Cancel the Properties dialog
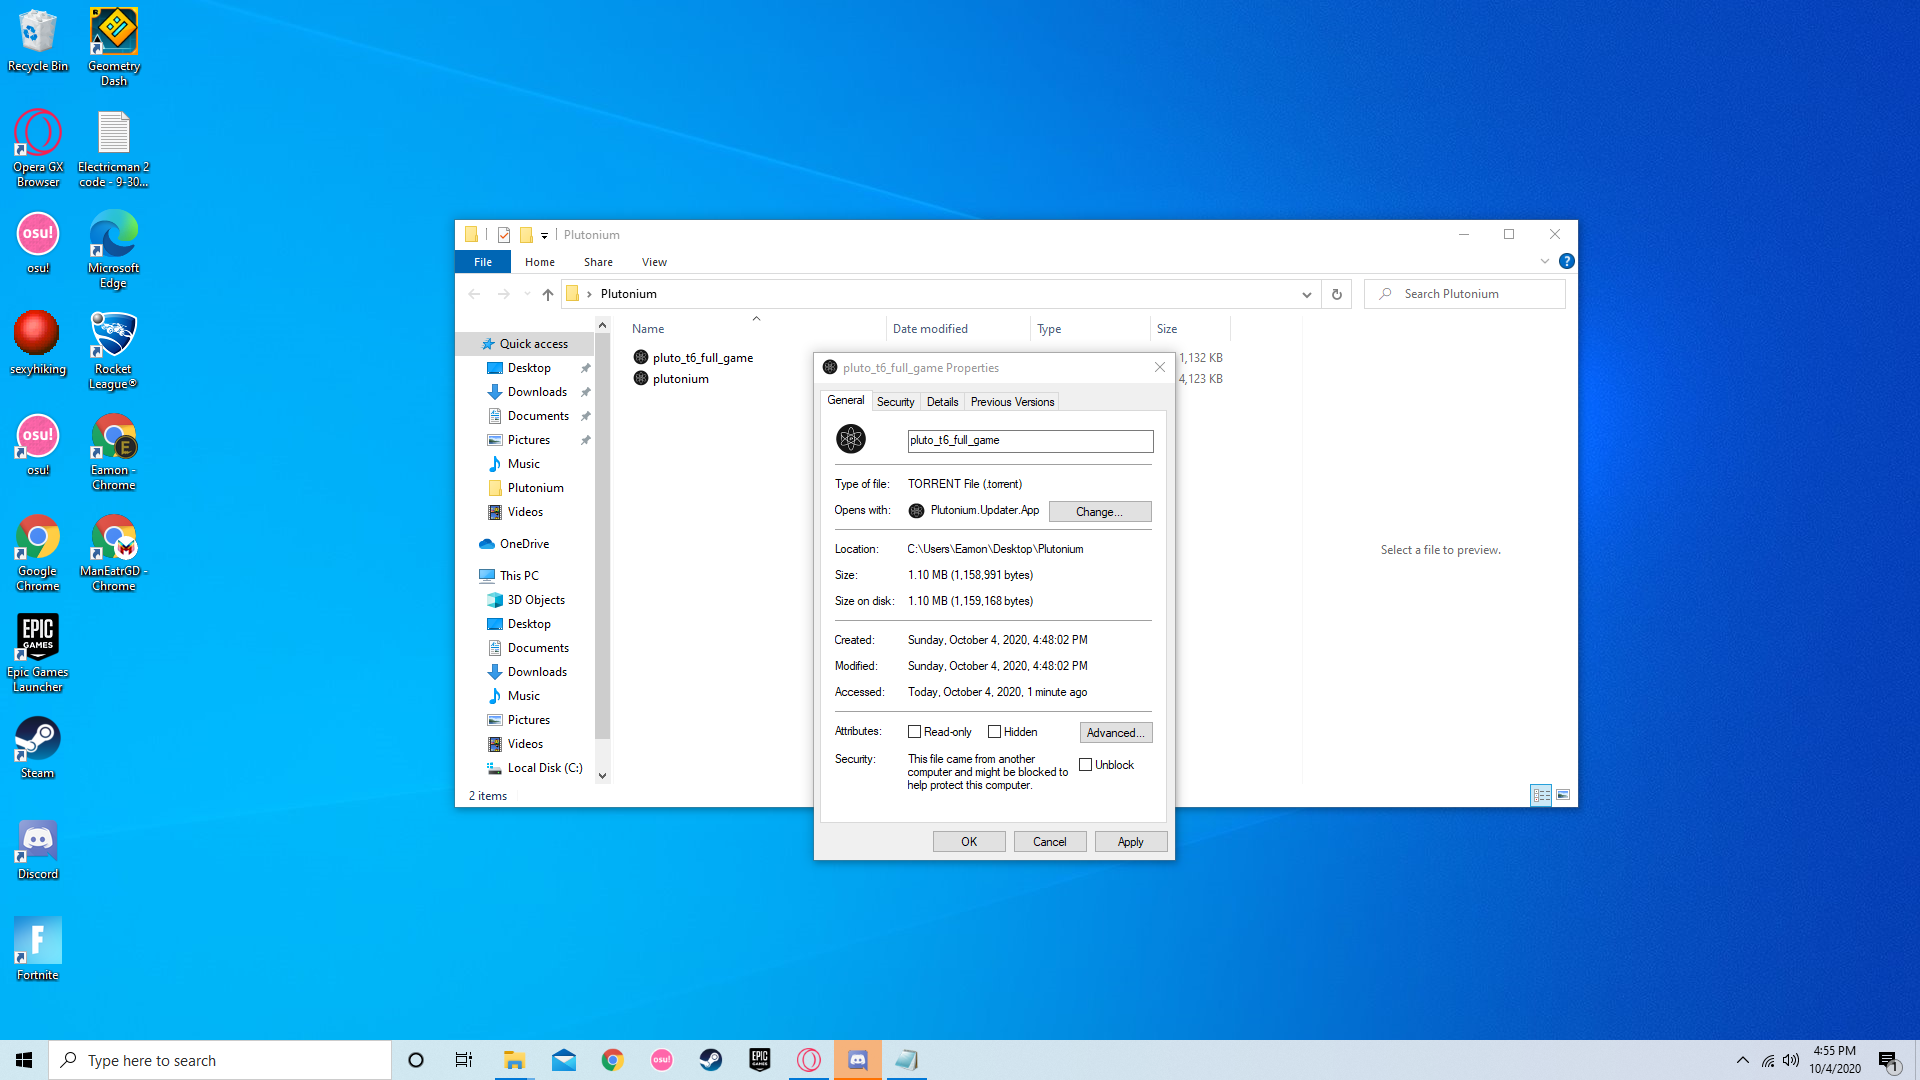The image size is (1920, 1080). coord(1050,842)
